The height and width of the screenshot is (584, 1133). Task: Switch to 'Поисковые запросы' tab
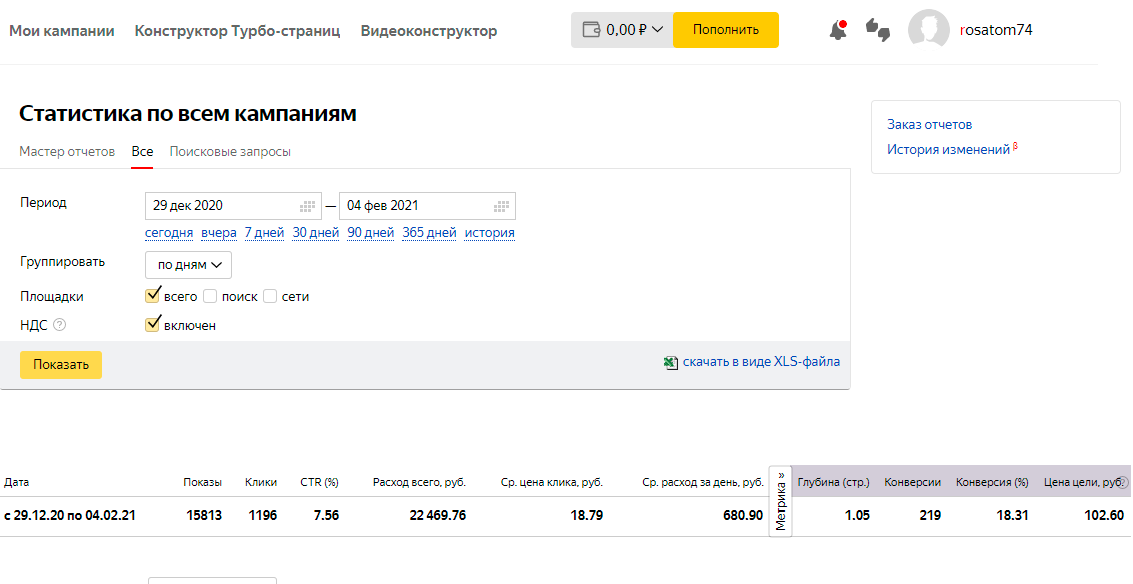tap(230, 152)
